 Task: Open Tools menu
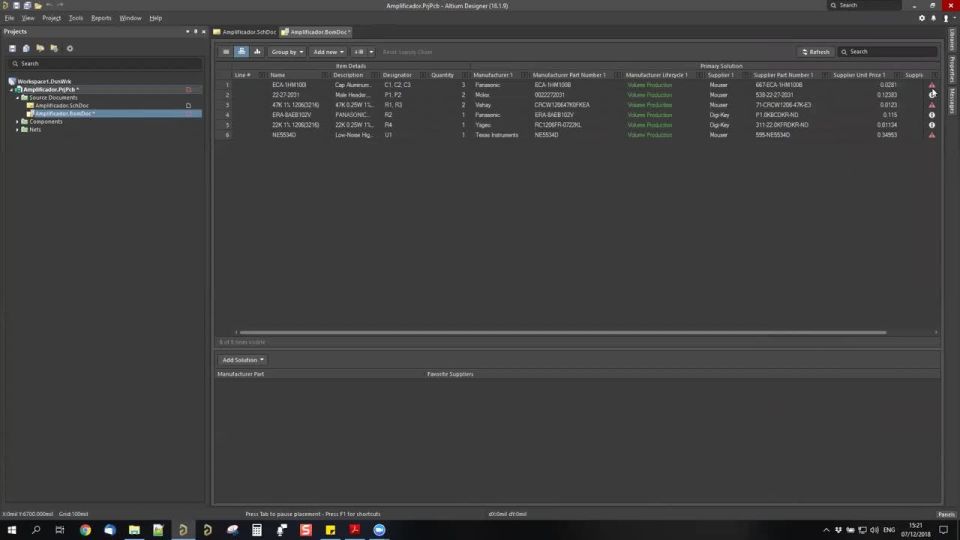click(76, 18)
